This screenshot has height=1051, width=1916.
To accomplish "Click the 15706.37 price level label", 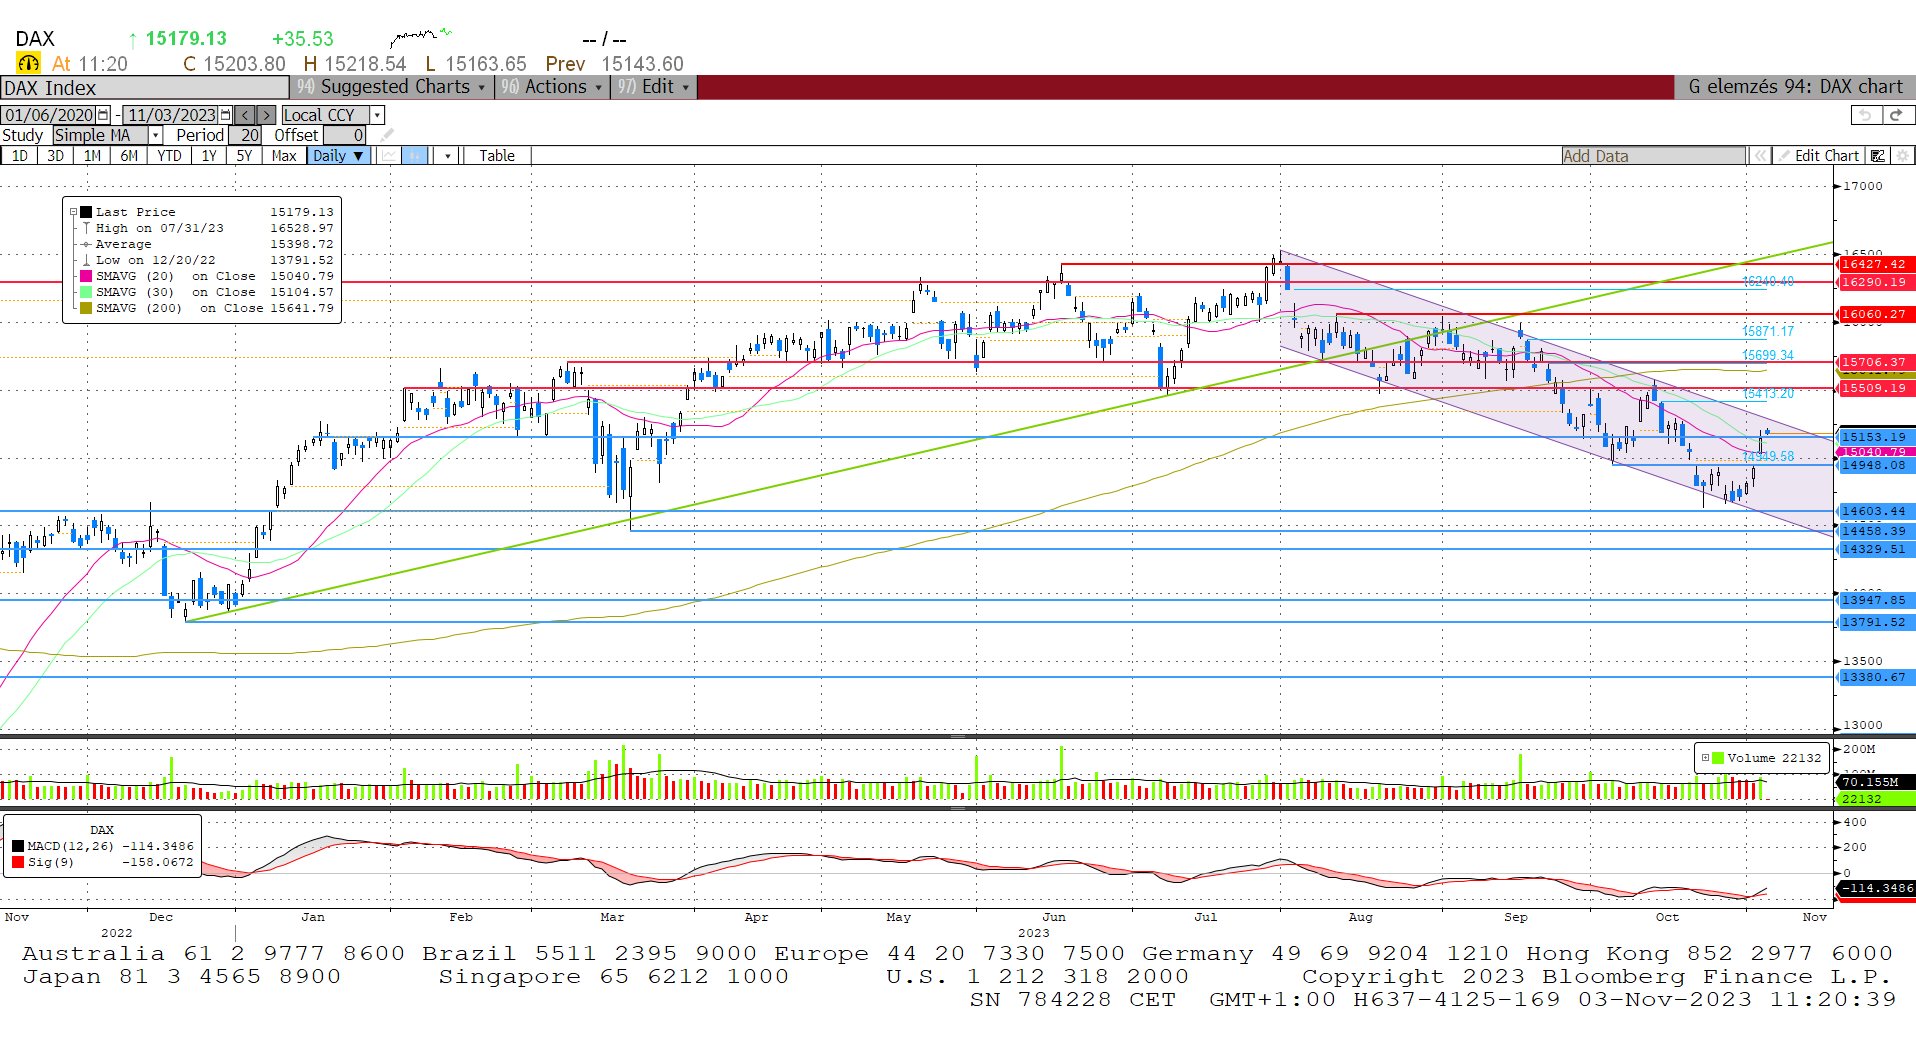I will point(1874,362).
